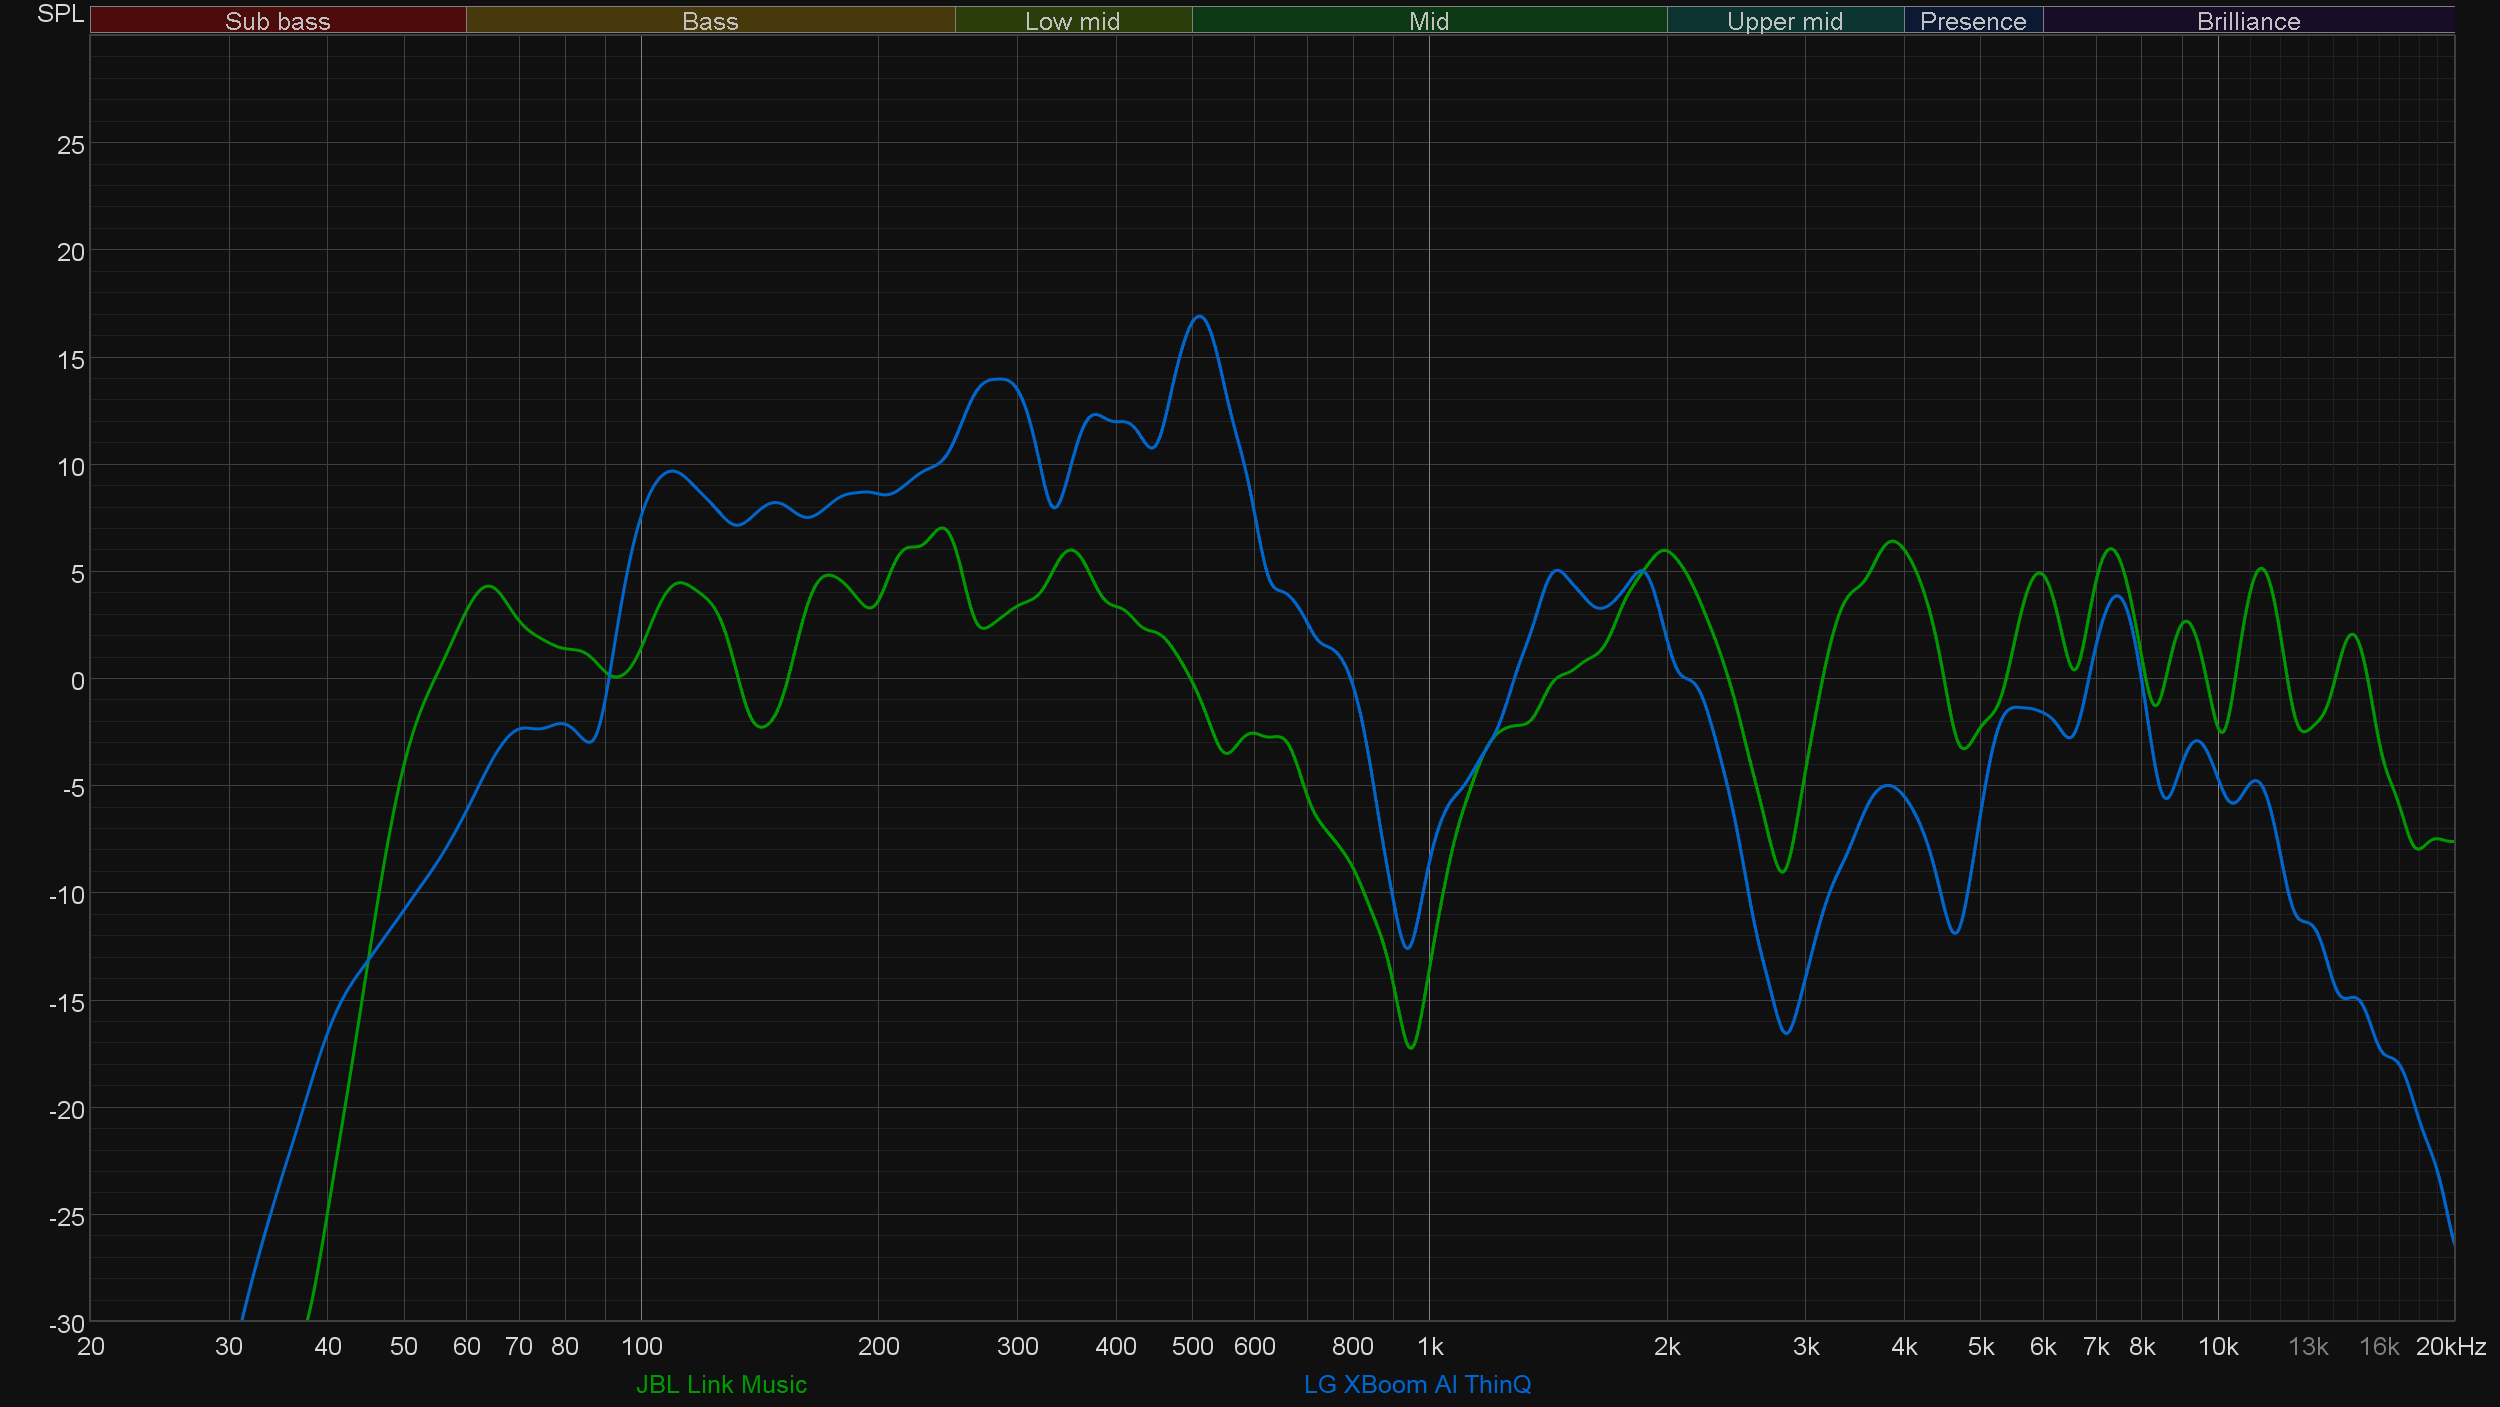
Task: Toggle the LG XBoom AI ThinQ legend
Action: [1417, 1384]
